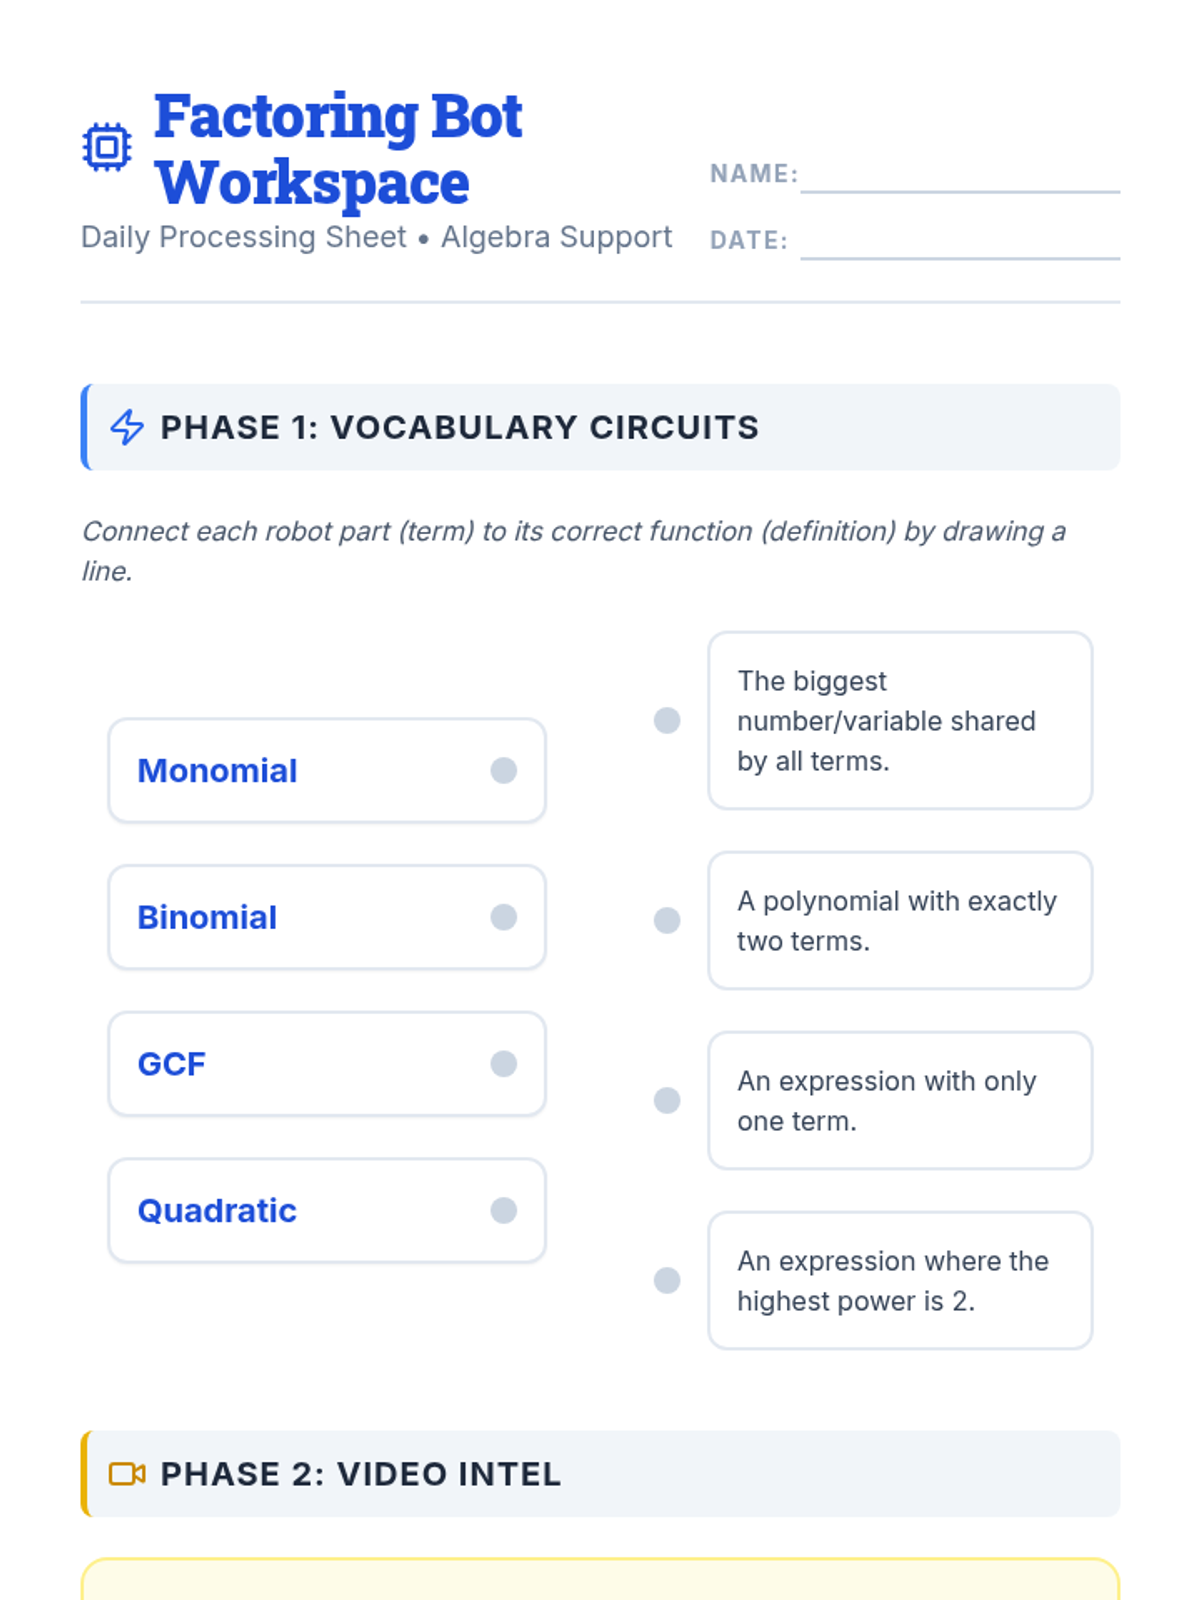Click the Binomial term label
Viewport: 1200px width, 1600px height.
point(207,918)
